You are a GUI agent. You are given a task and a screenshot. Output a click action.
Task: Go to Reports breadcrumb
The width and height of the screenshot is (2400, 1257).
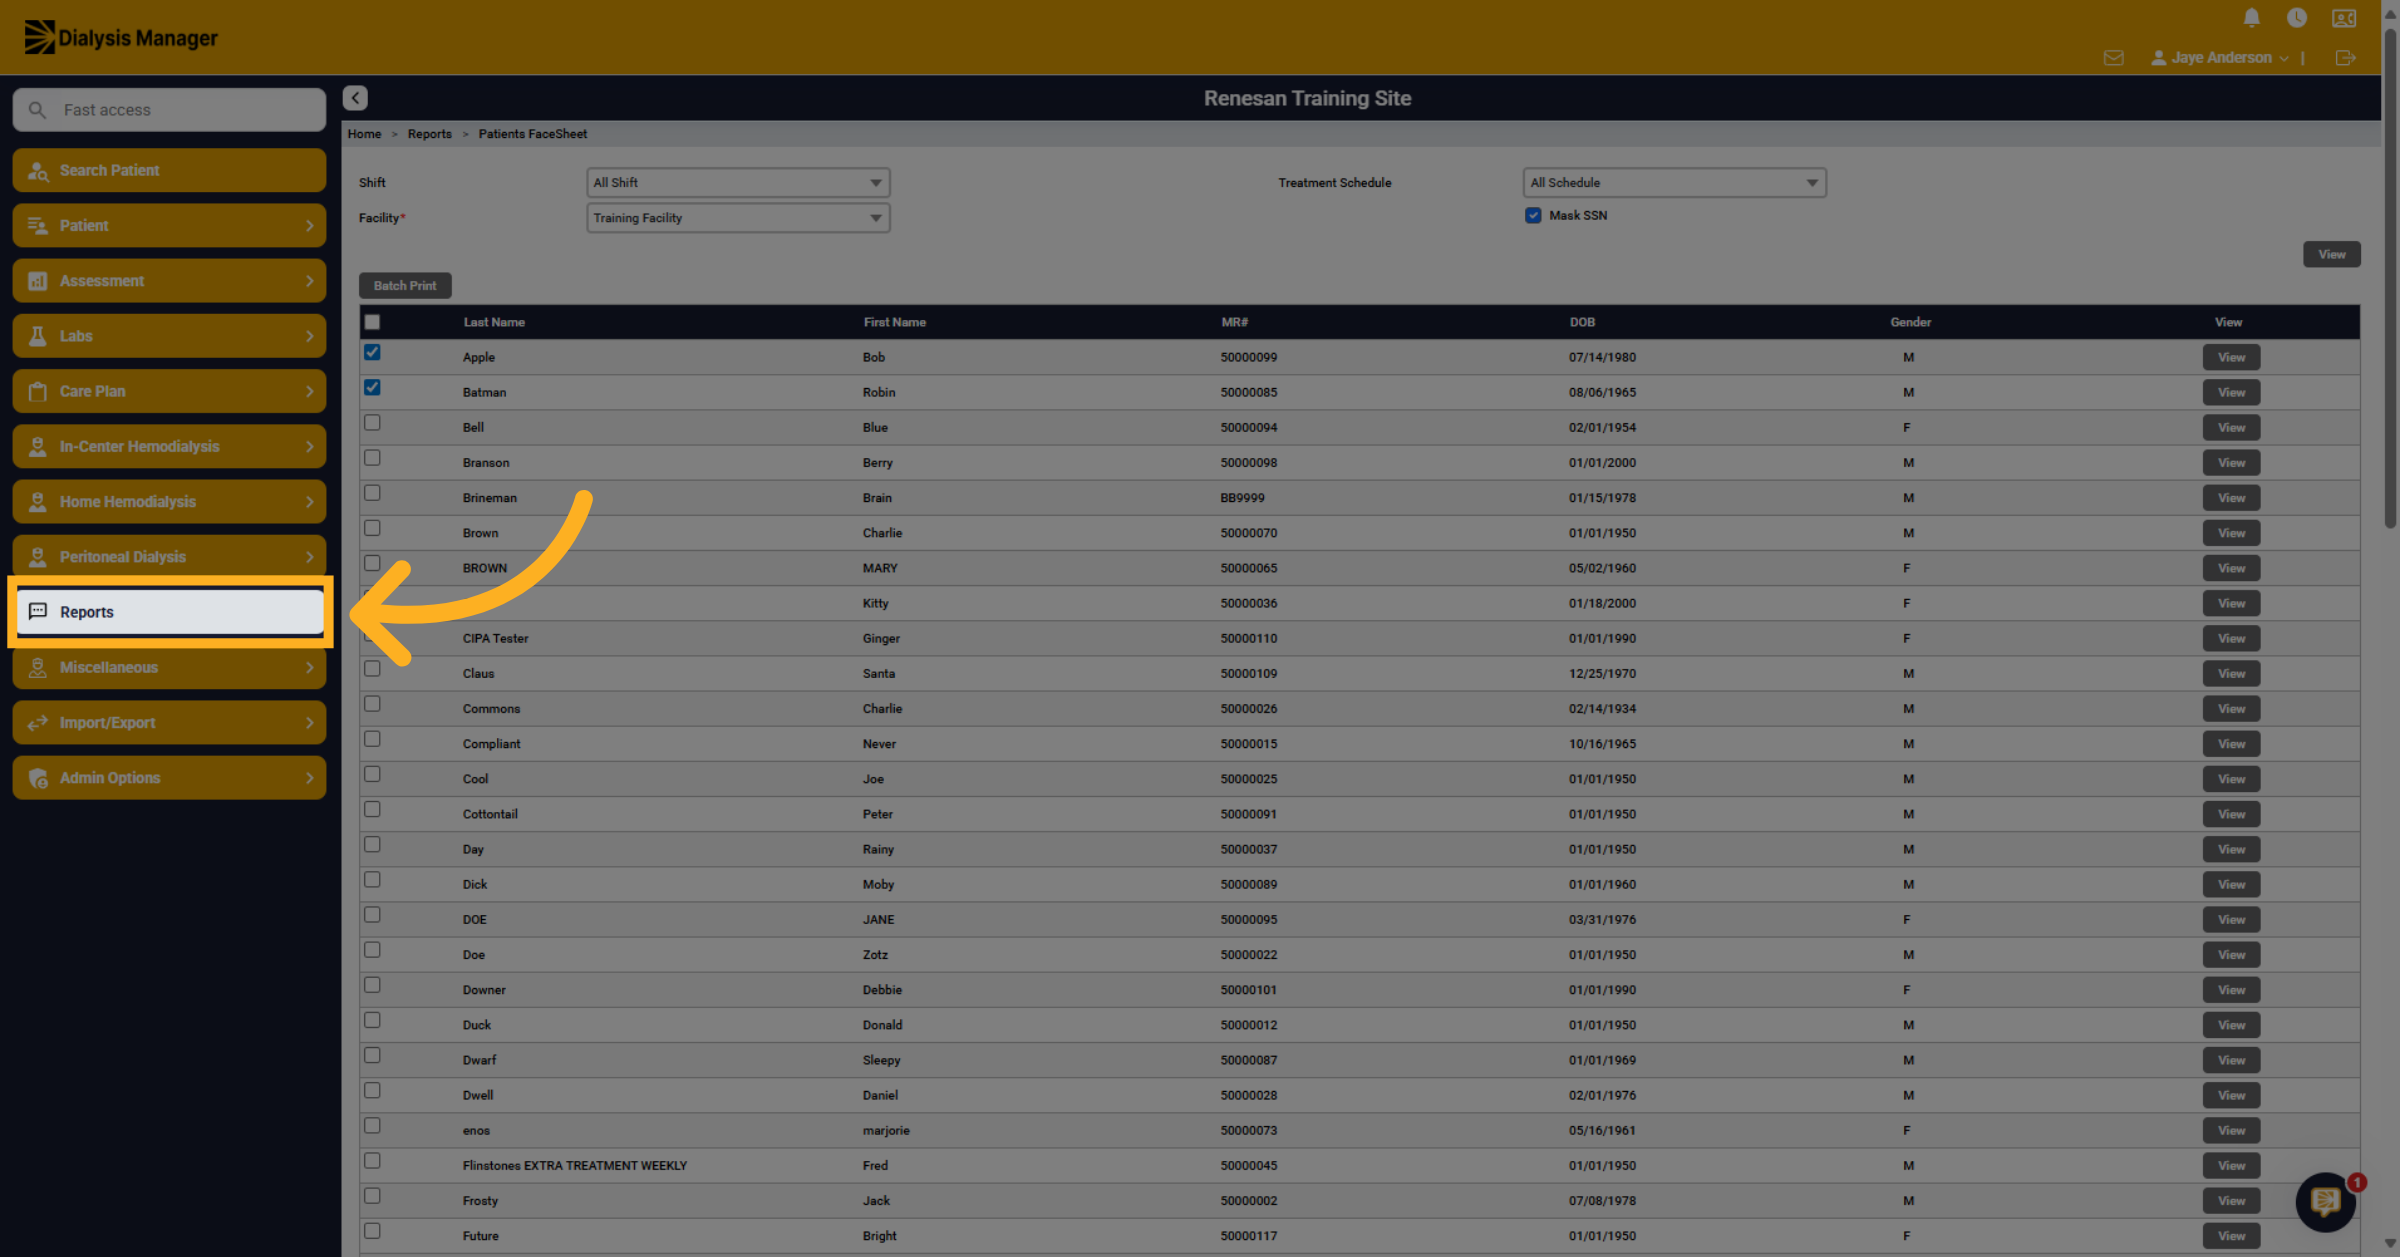429,134
